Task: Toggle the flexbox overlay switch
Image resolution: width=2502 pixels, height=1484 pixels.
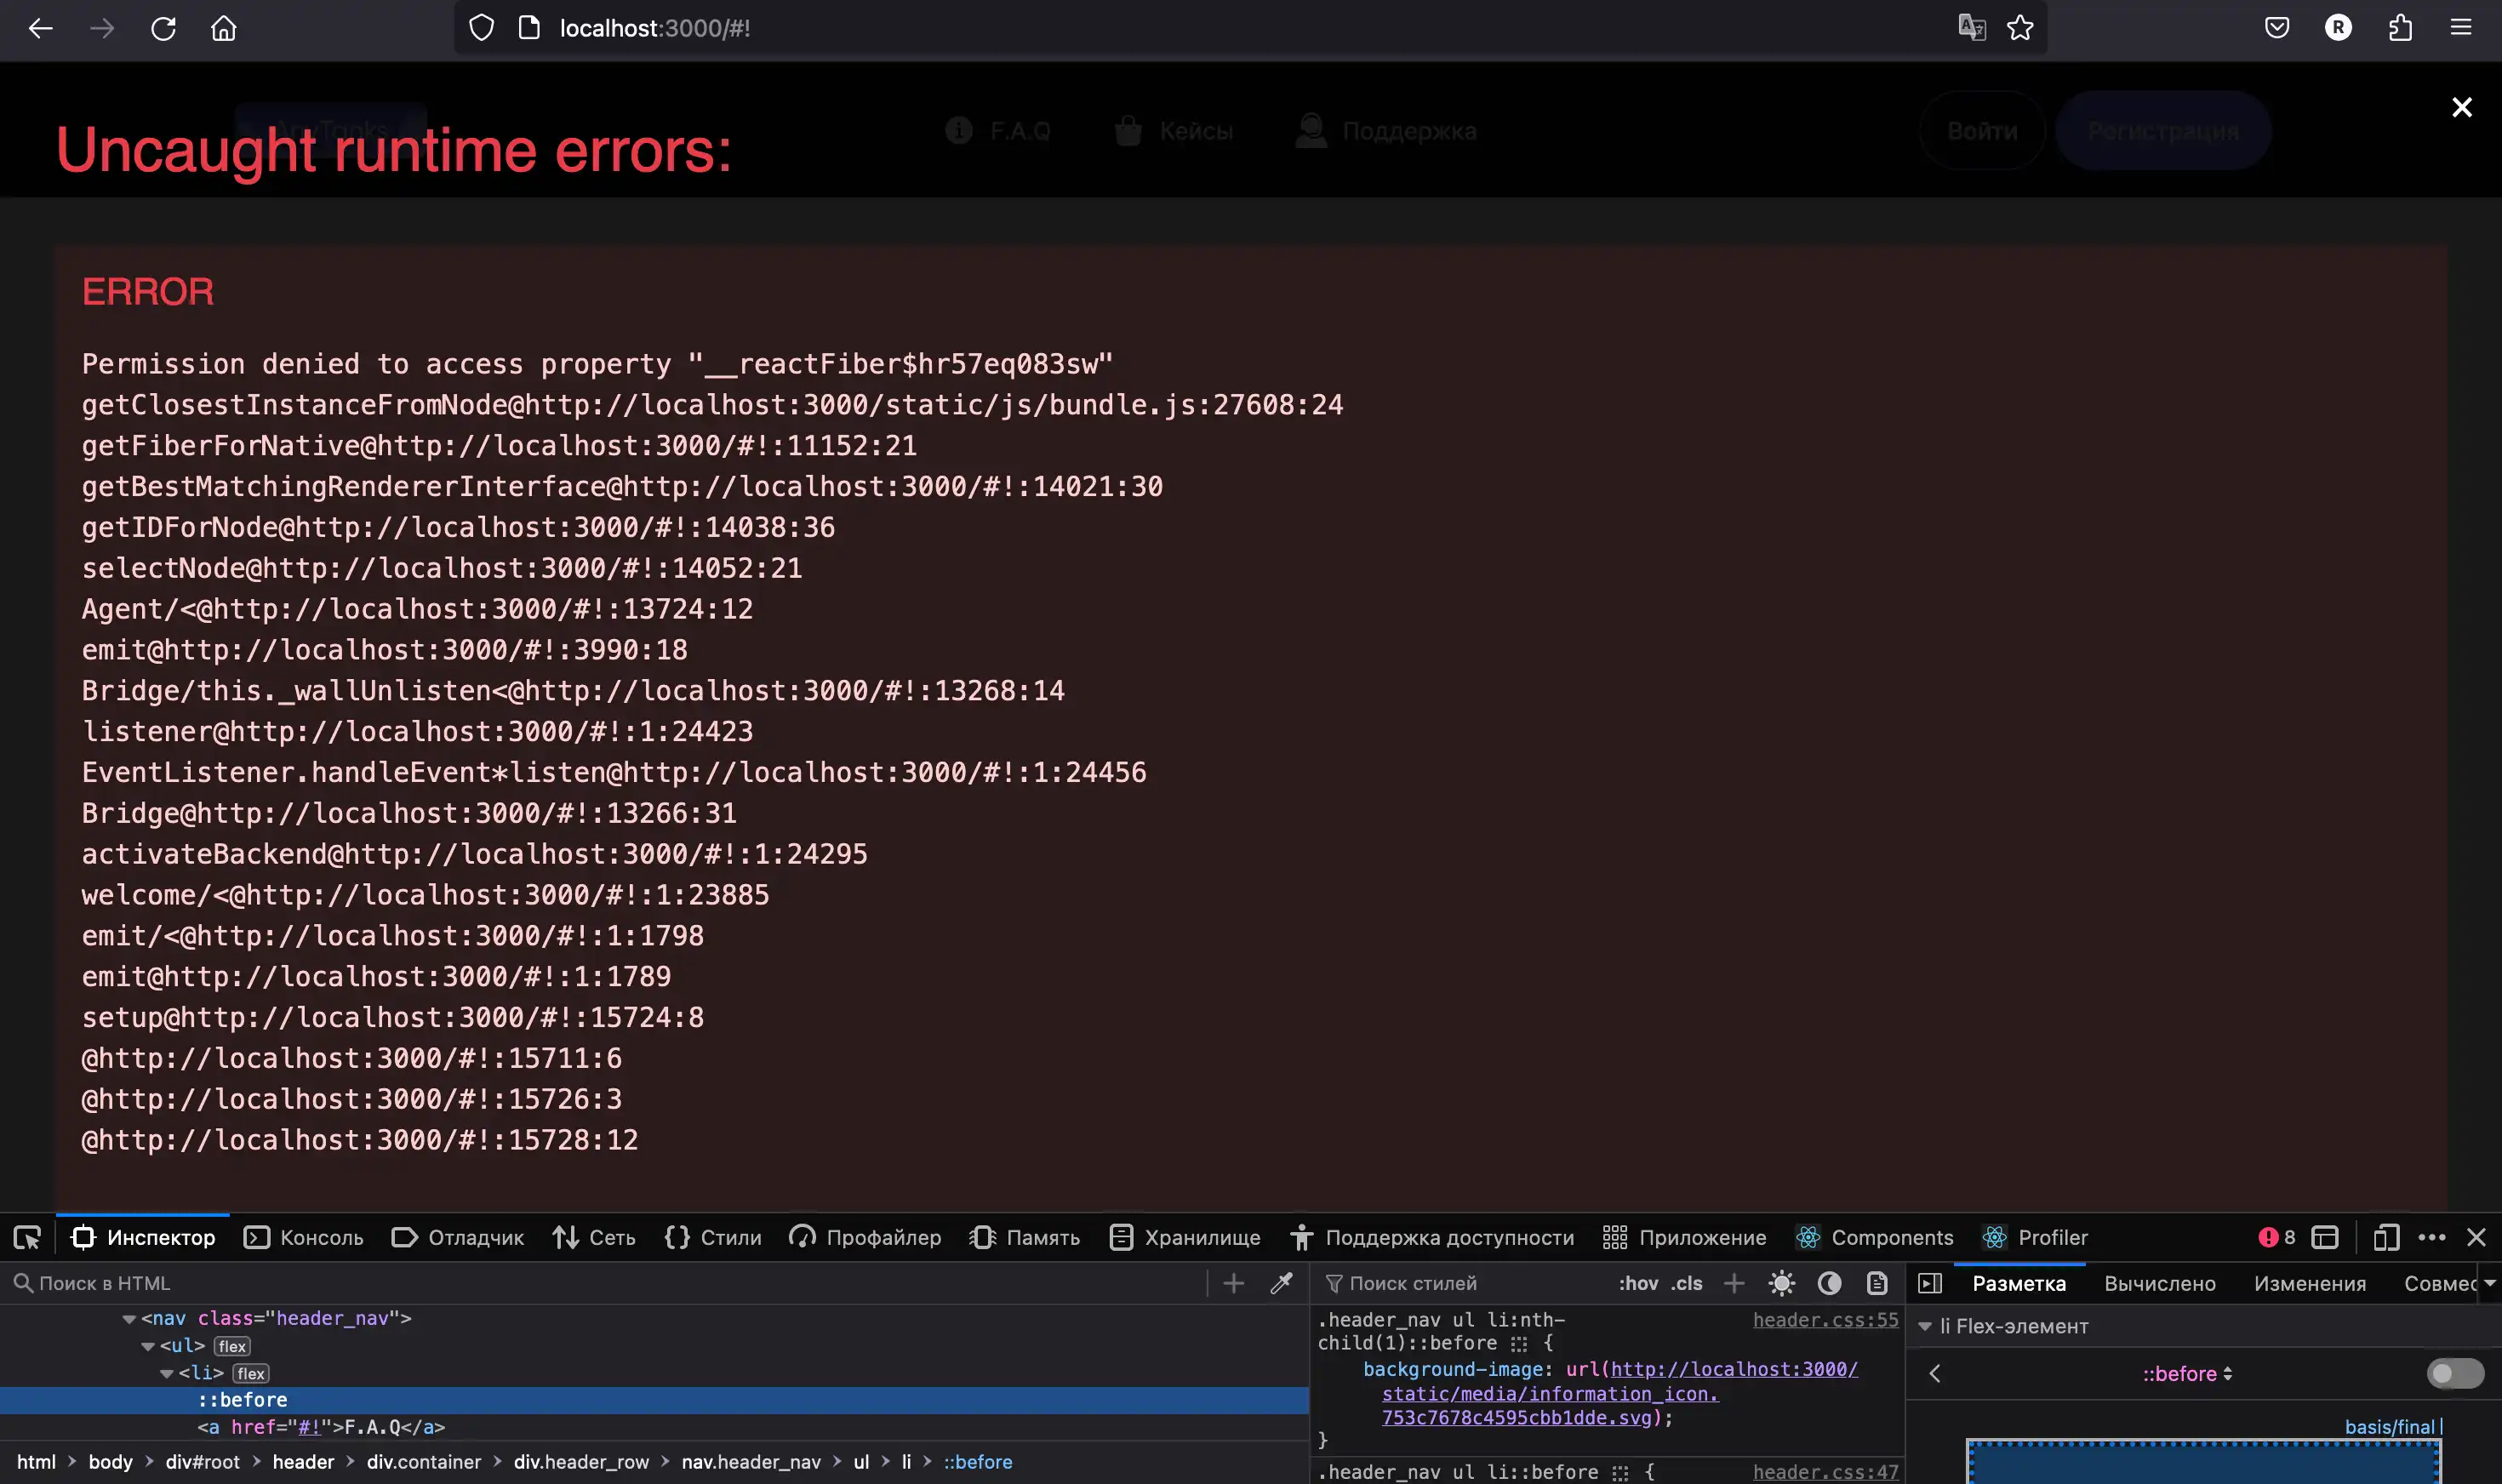Action: point(2454,1373)
